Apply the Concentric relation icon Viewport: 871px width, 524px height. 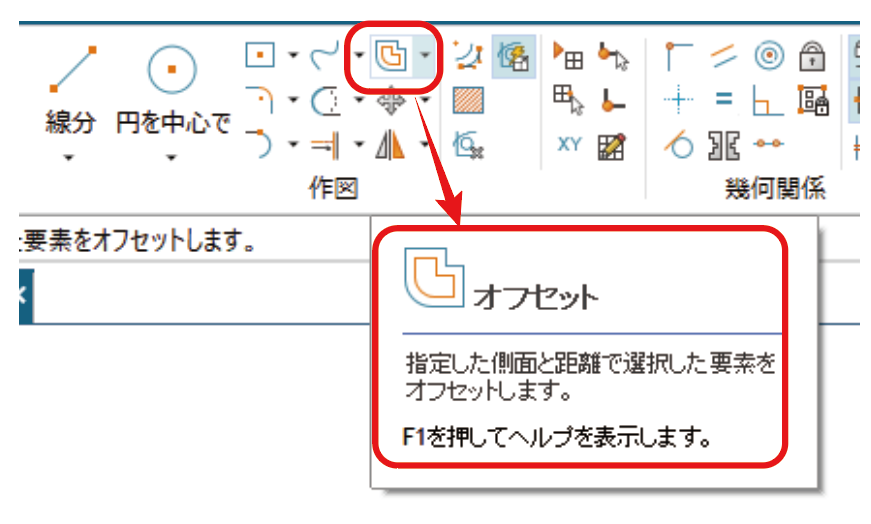(768, 57)
